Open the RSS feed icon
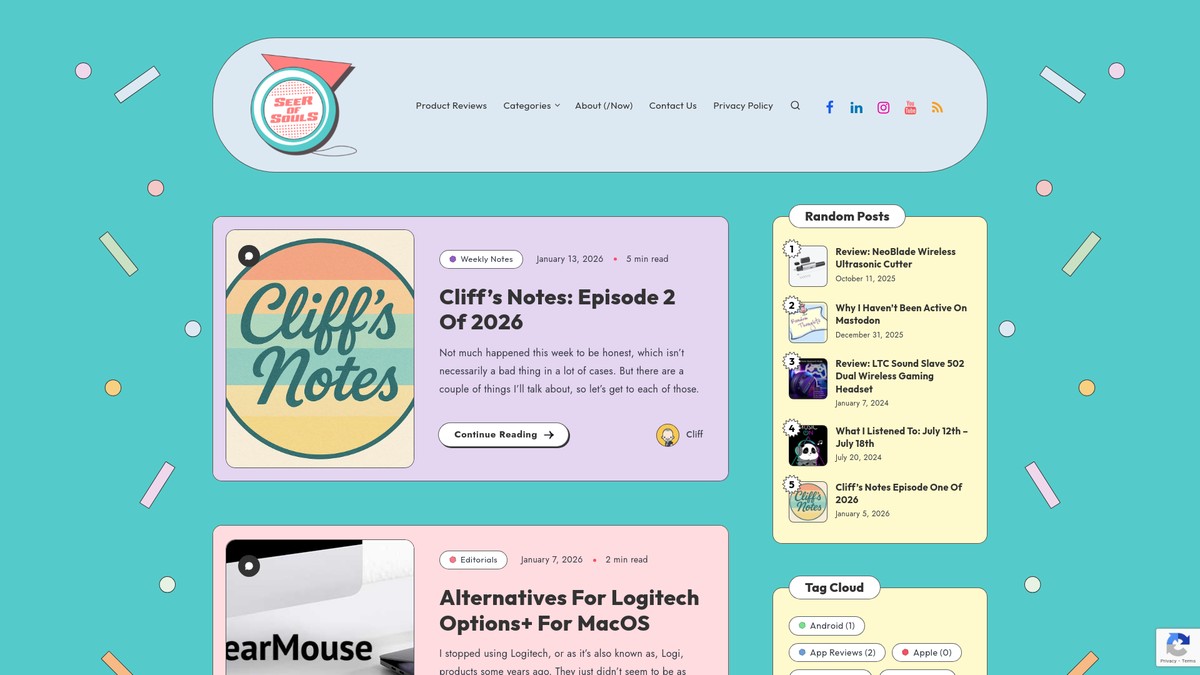This screenshot has width=1200, height=675. 937,107
